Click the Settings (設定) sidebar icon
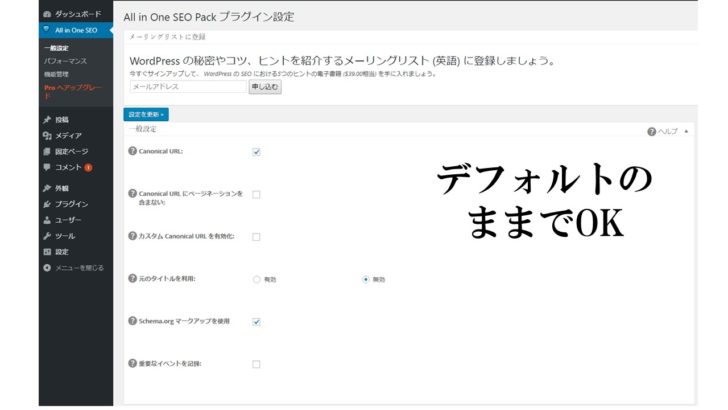The width and height of the screenshot is (728, 410). click(47, 252)
